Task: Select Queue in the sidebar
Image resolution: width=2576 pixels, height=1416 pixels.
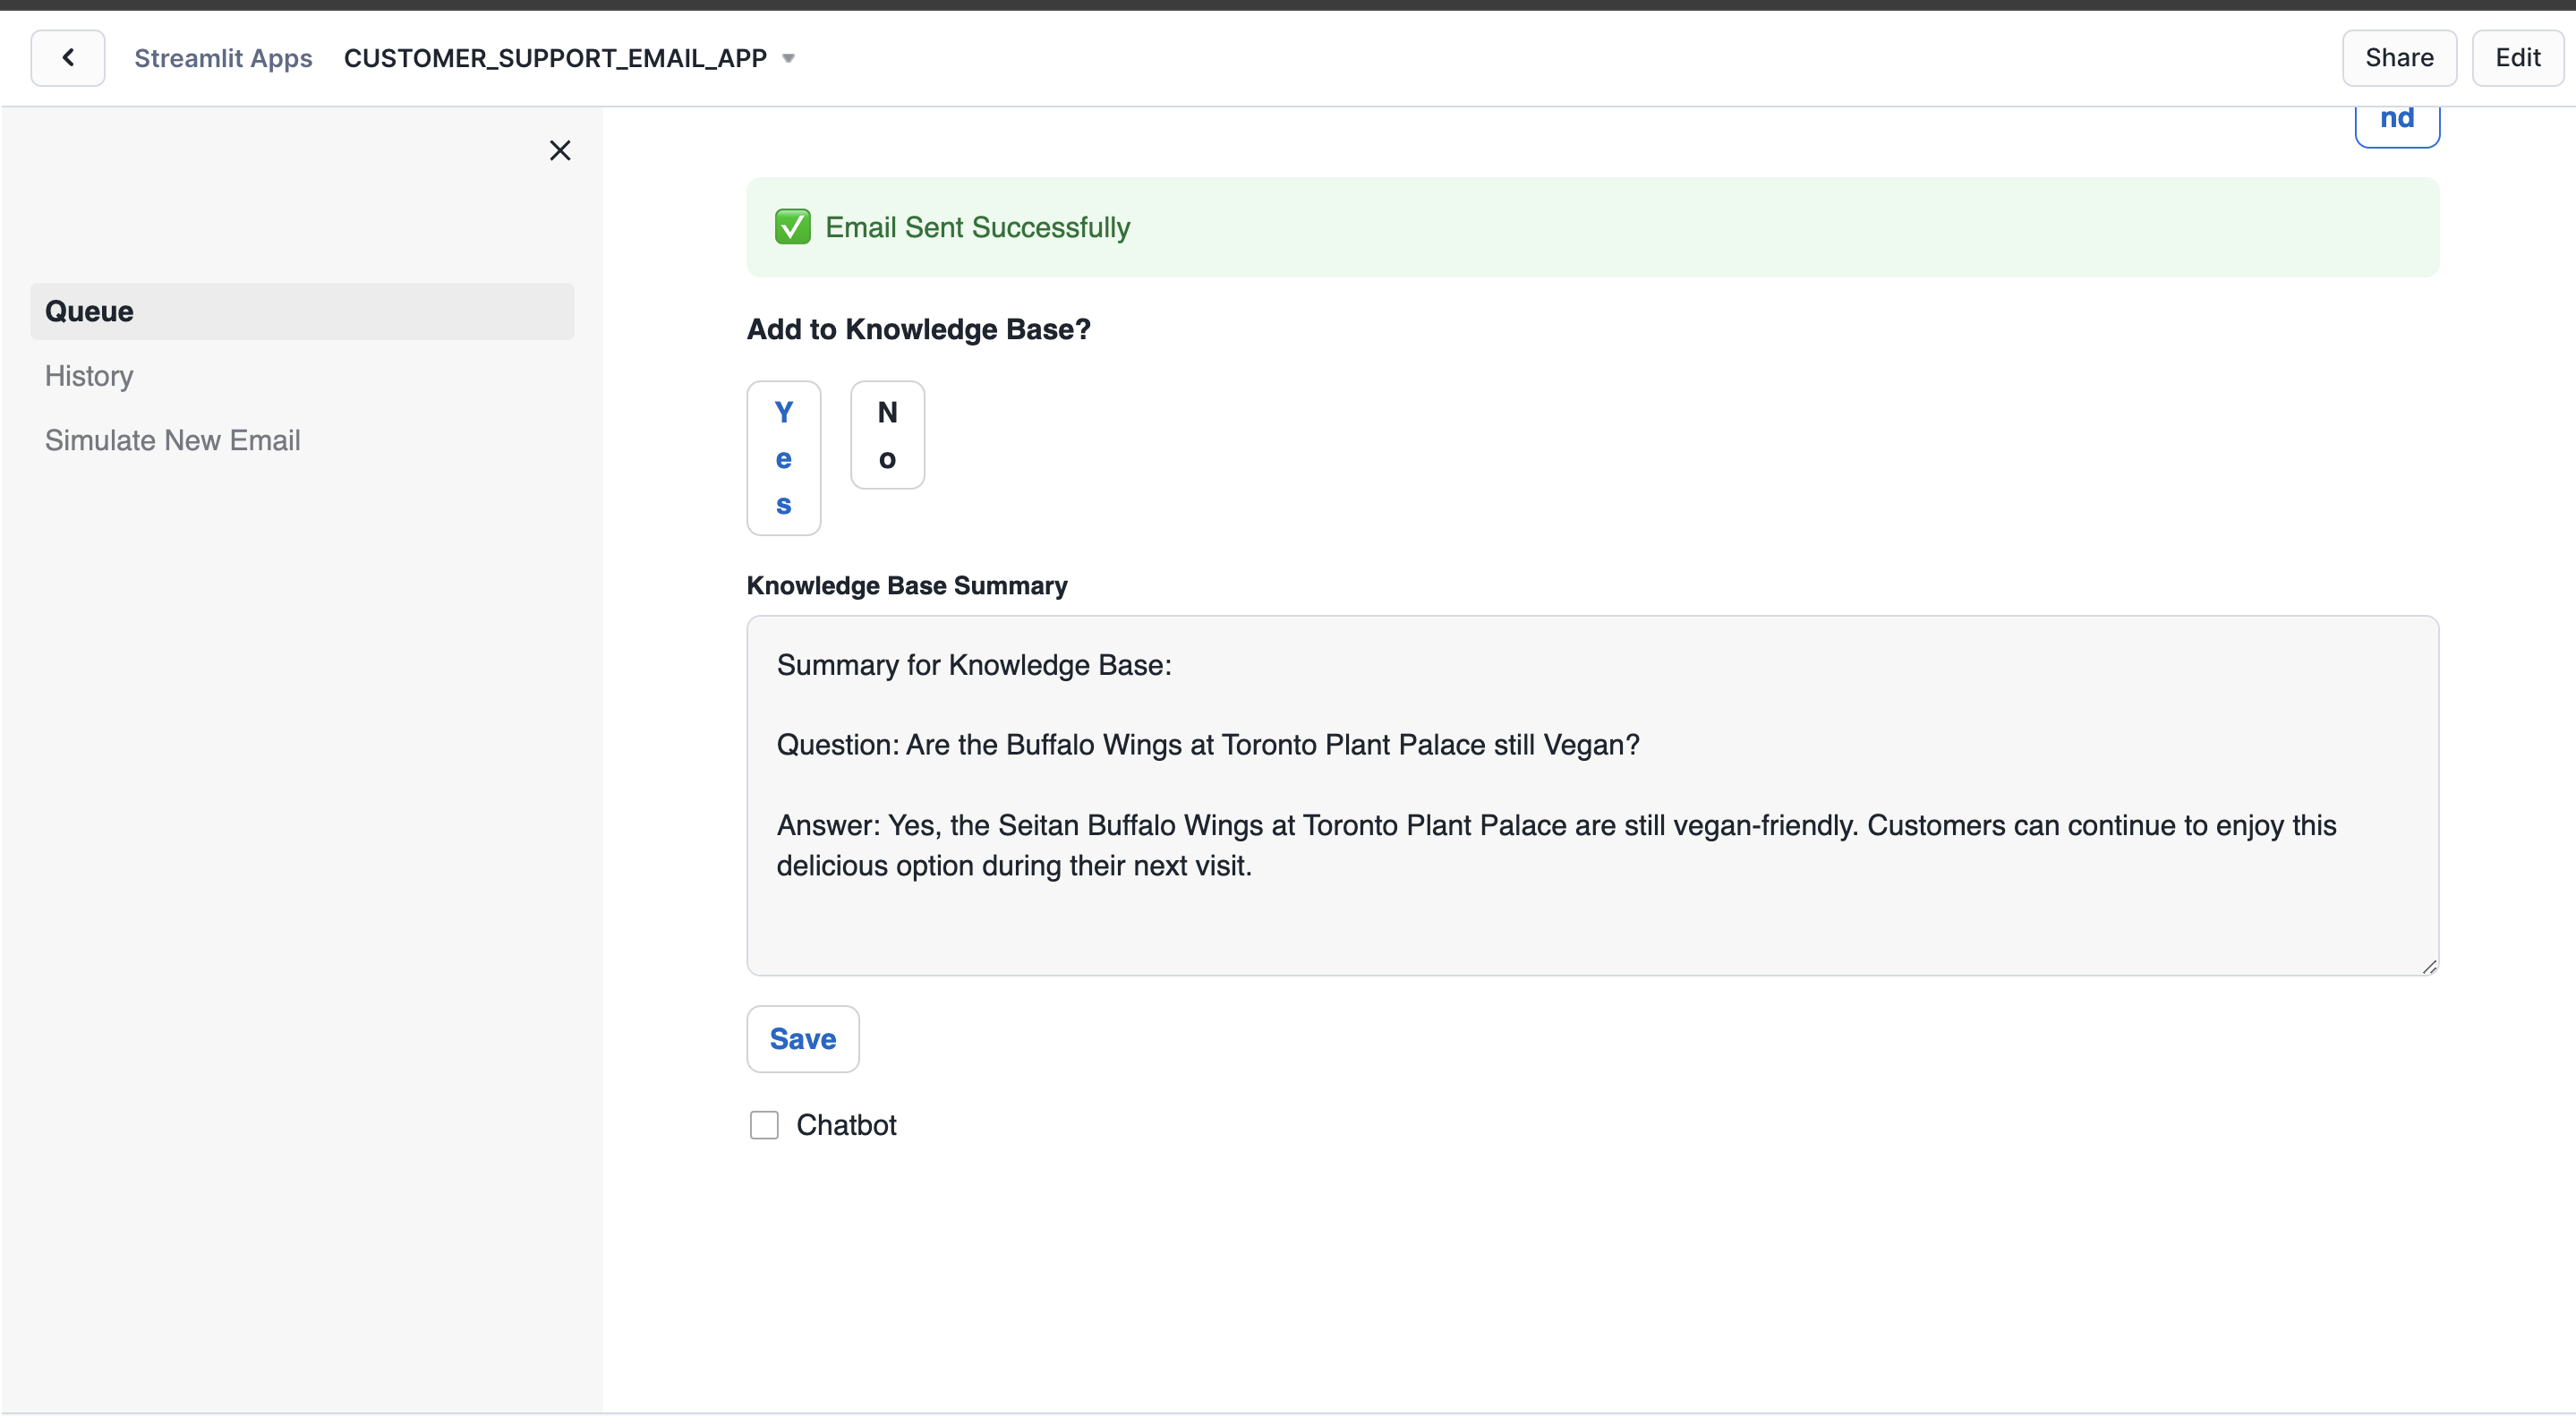Action: (302, 311)
